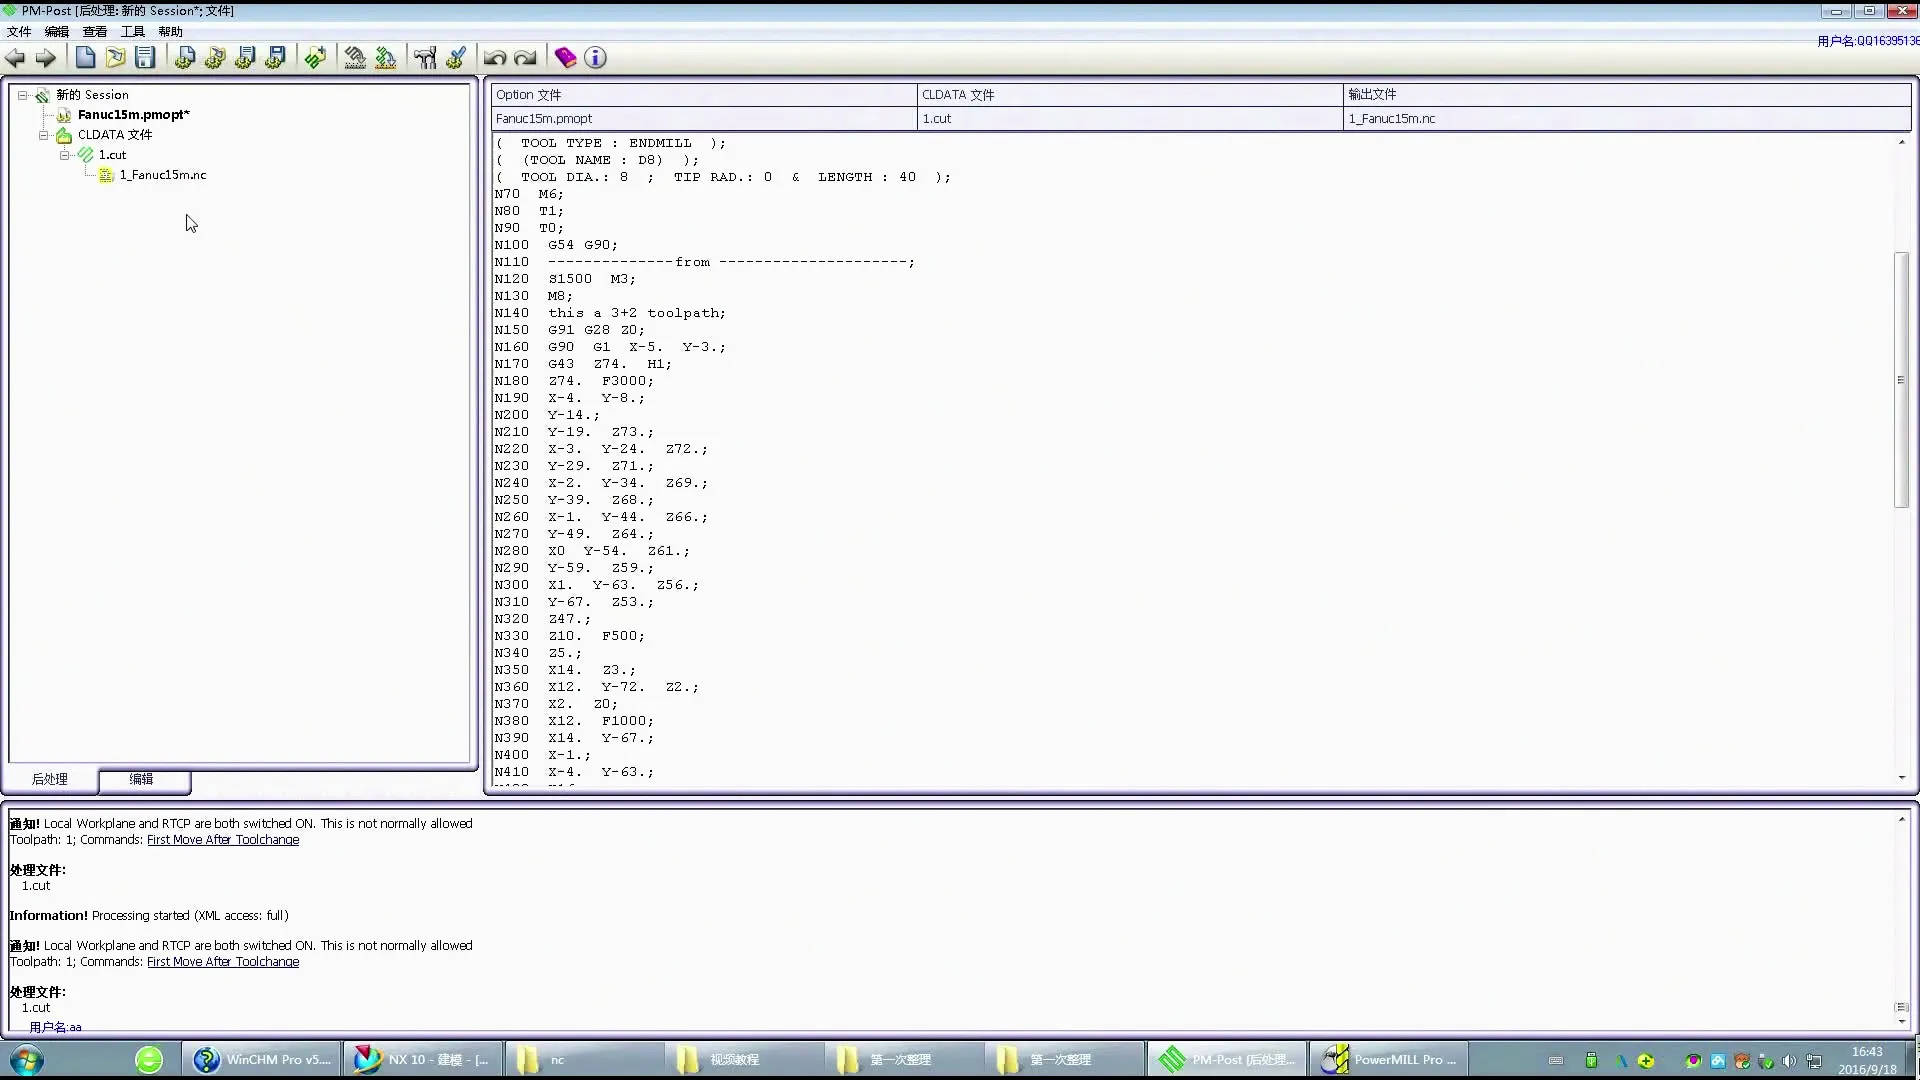Collapse the 1.cut tree node
1920x1080 pixels.
tap(64, 155)
